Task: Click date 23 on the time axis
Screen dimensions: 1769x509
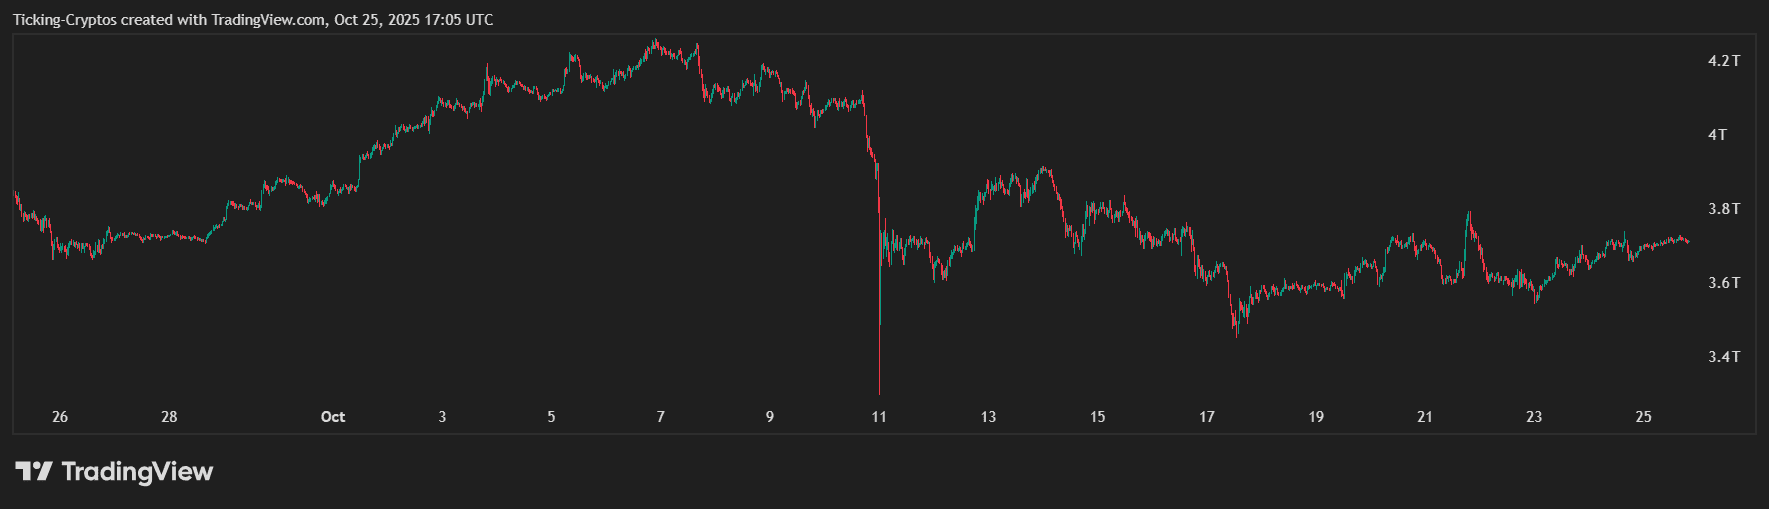Action: coord(1534,417)
